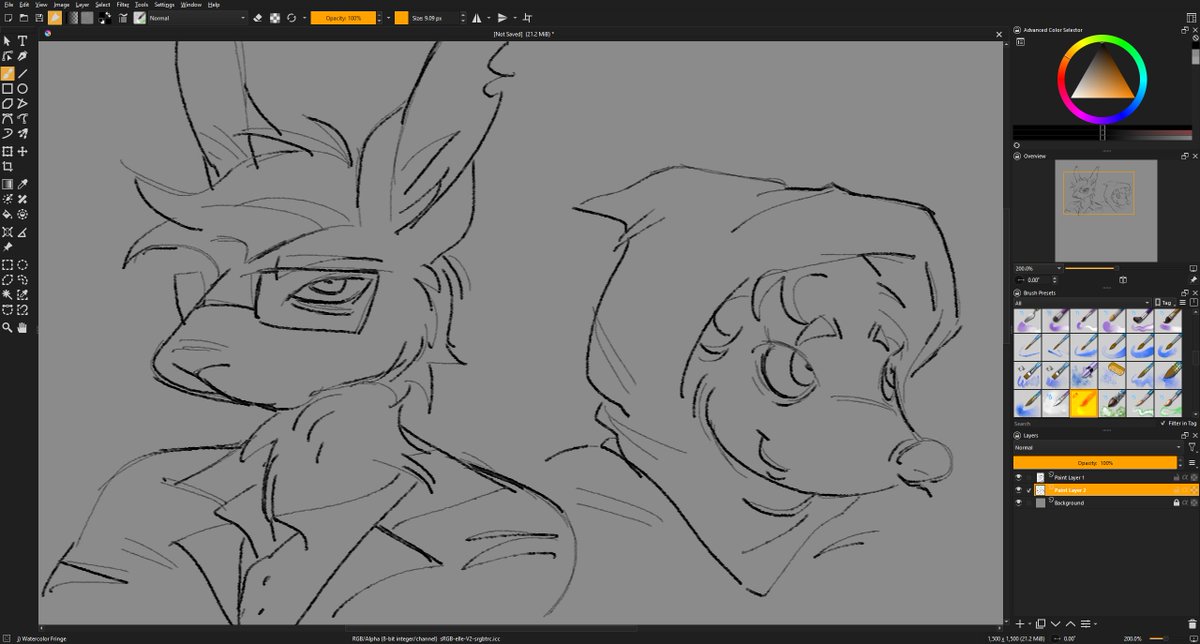Select the Elliptical Selection tool

click(22, 265)
